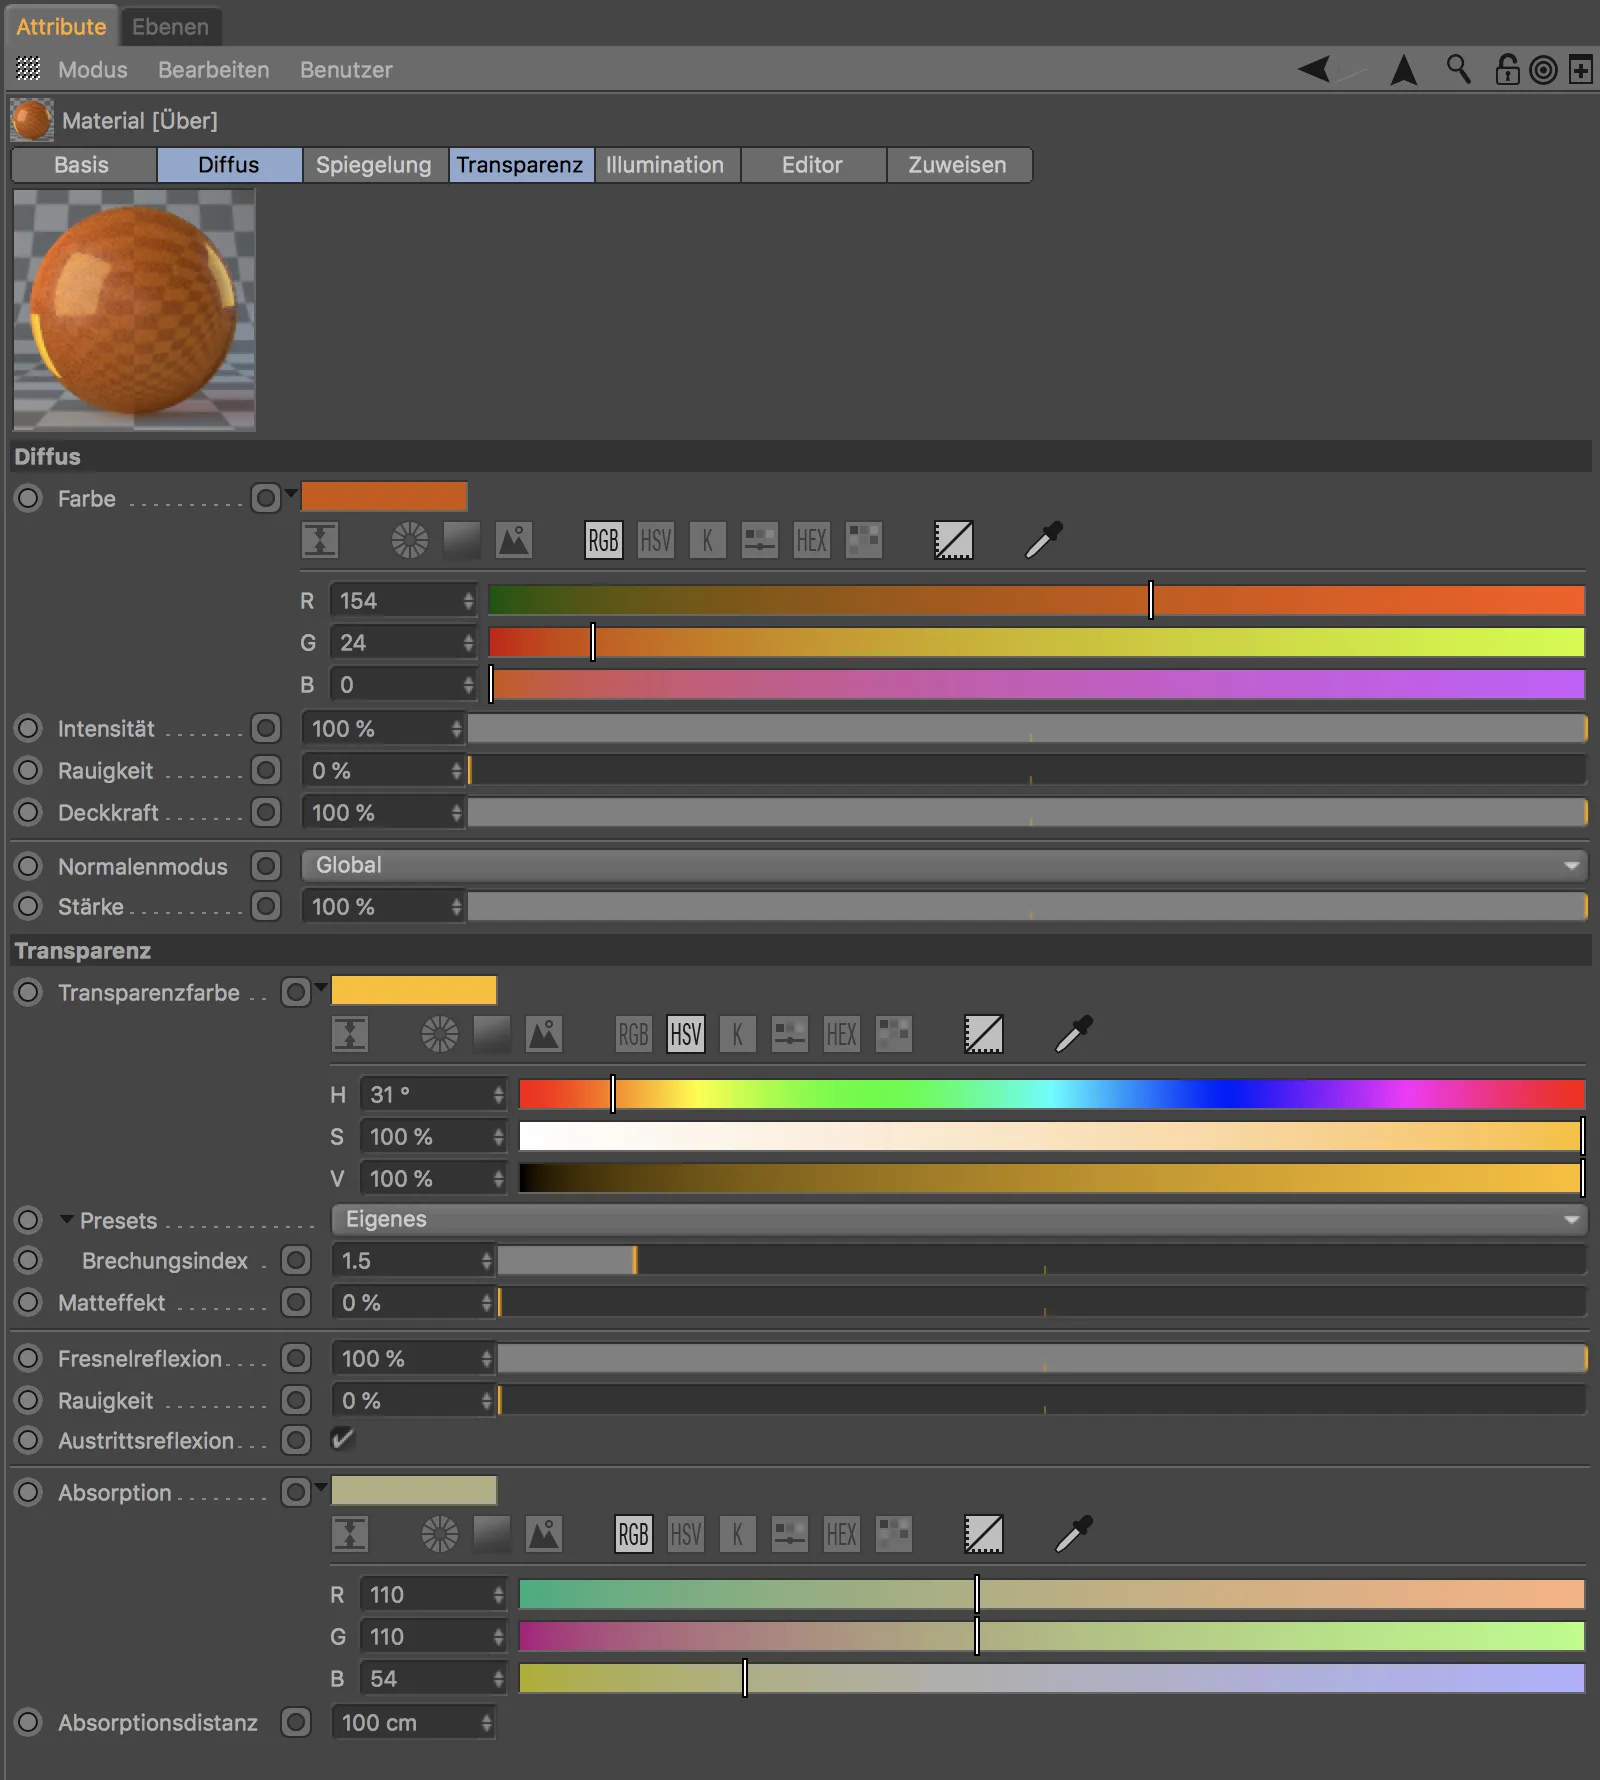The height and width of the screenshot is (1780, 1600).
Task: Open a new attribute manager with plus icon
Action: 1581,70
